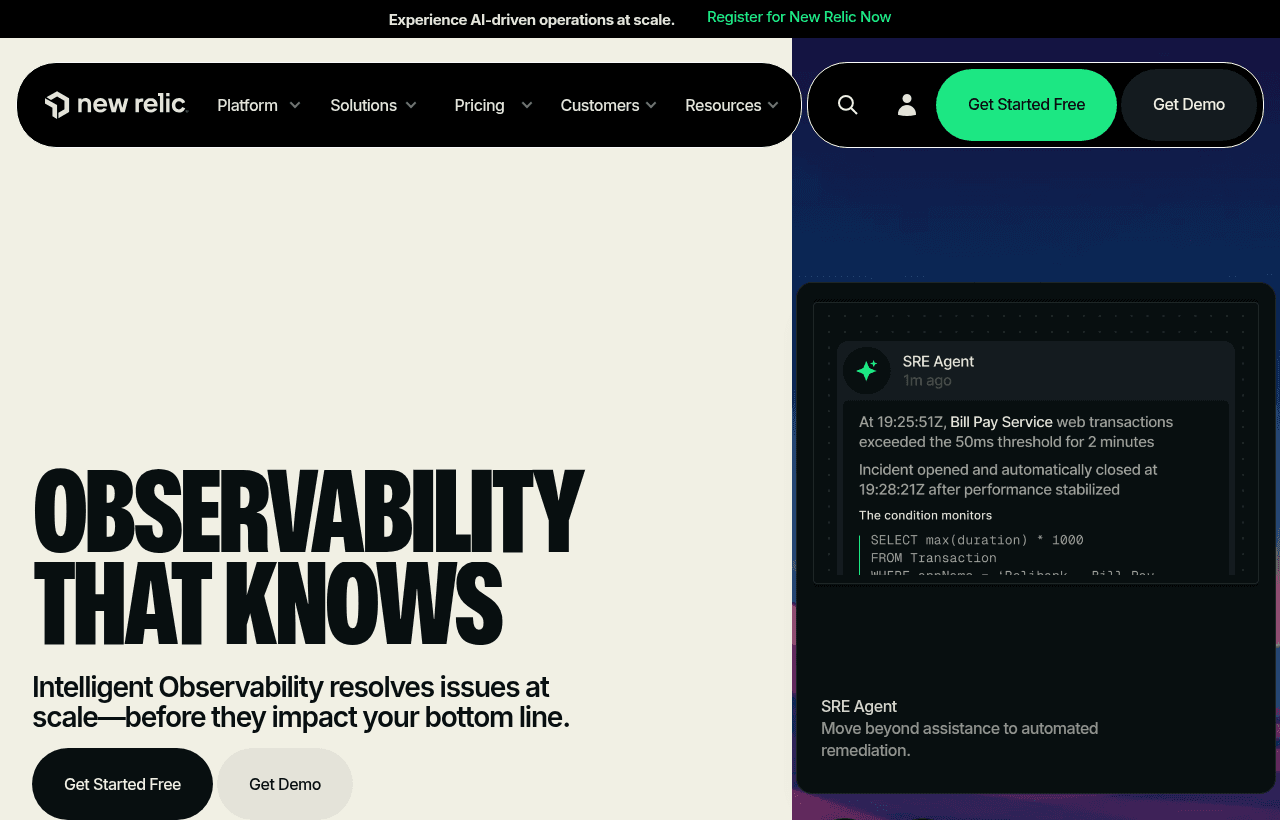Click black Get Started Free hero button

pos(122,784)
